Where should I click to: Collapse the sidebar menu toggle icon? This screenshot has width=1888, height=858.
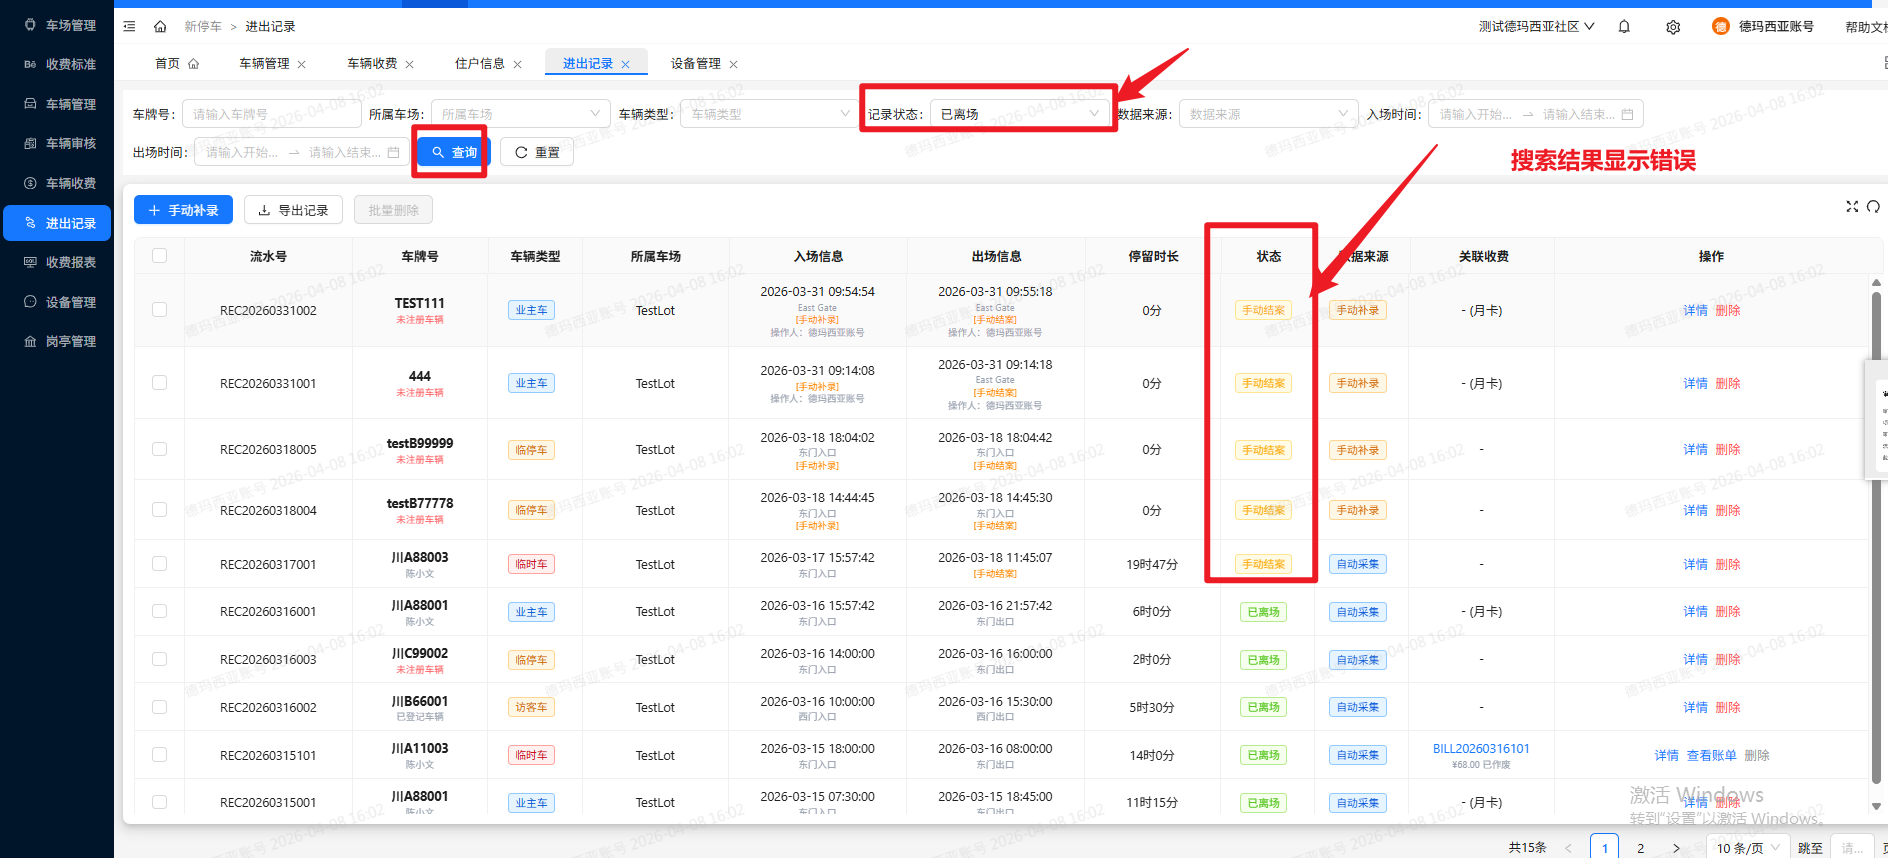[129, 26]
